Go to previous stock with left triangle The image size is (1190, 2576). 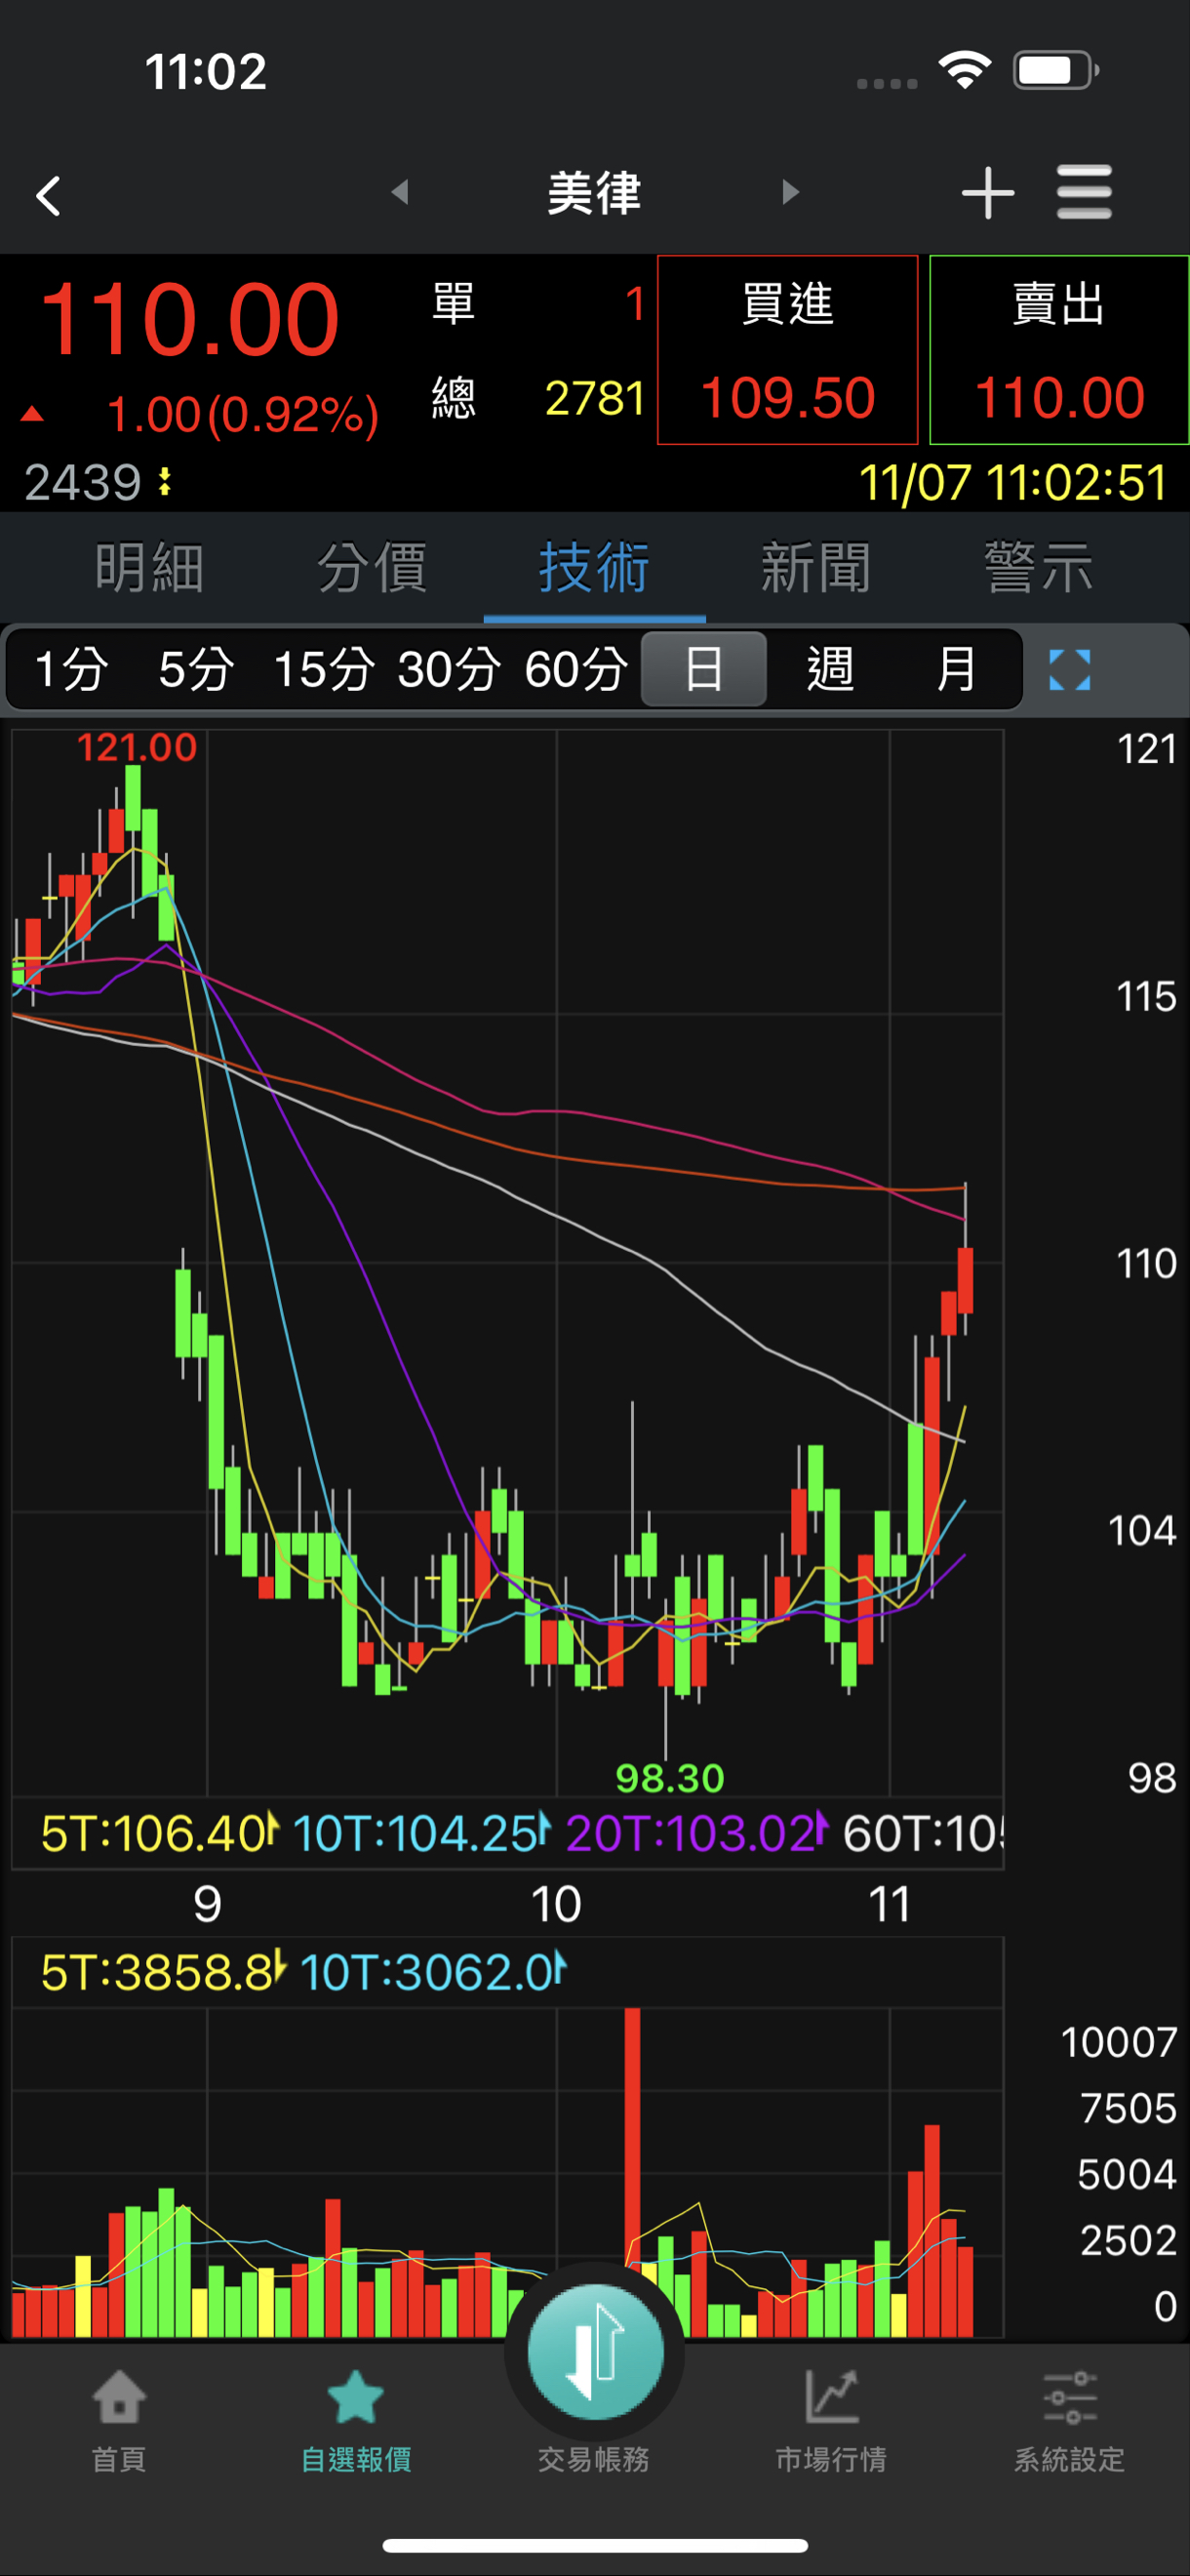(400, 191)
